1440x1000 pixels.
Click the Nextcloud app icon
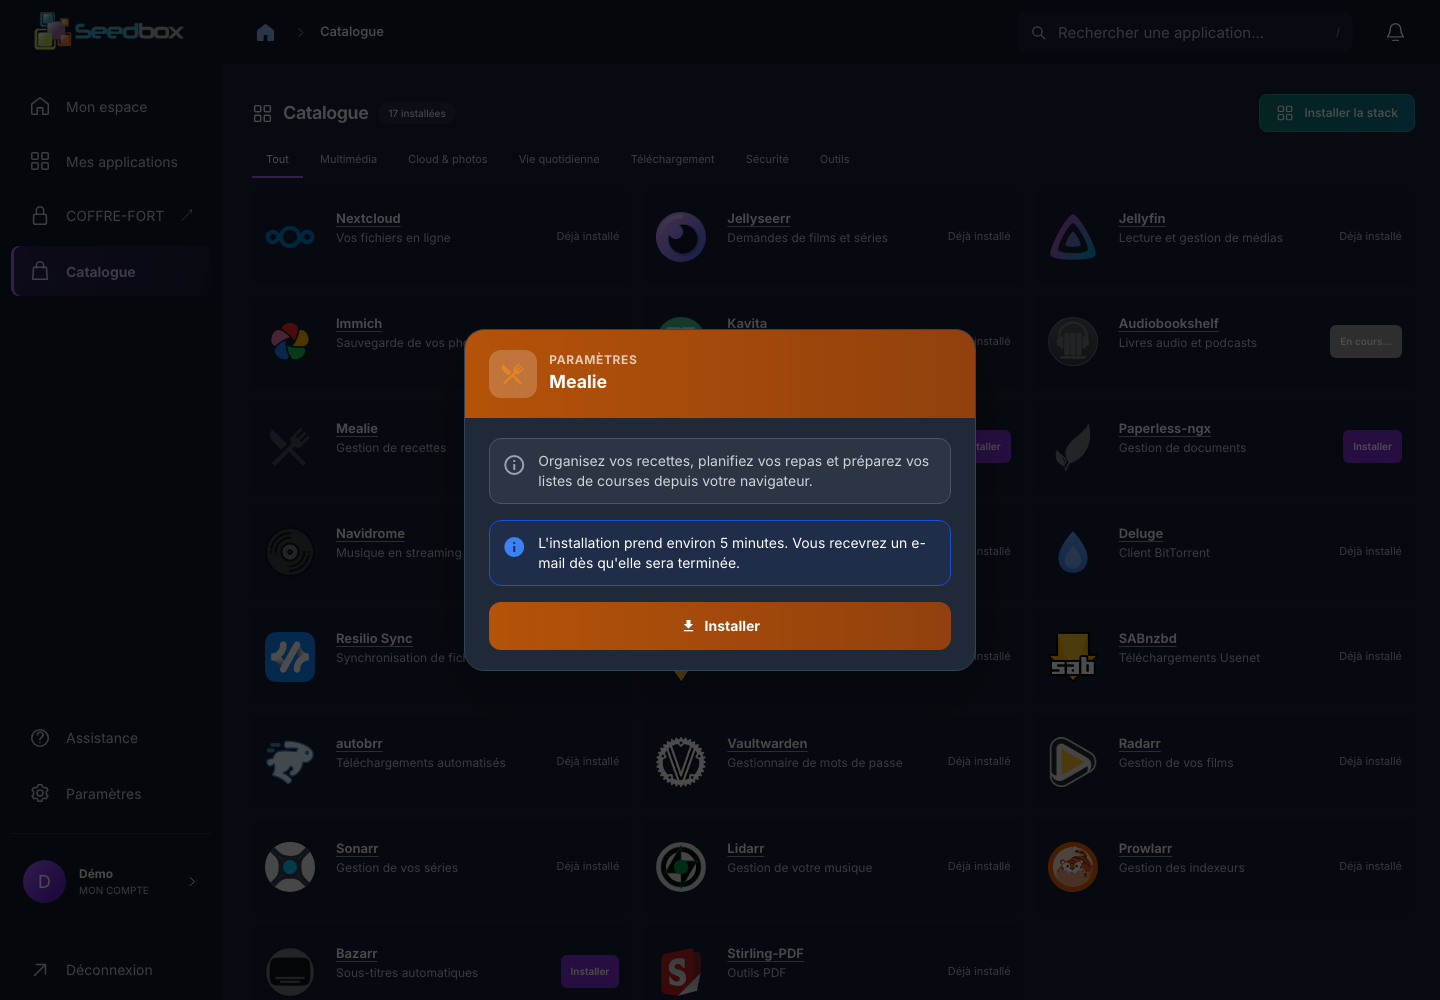[x=290, y=237]
